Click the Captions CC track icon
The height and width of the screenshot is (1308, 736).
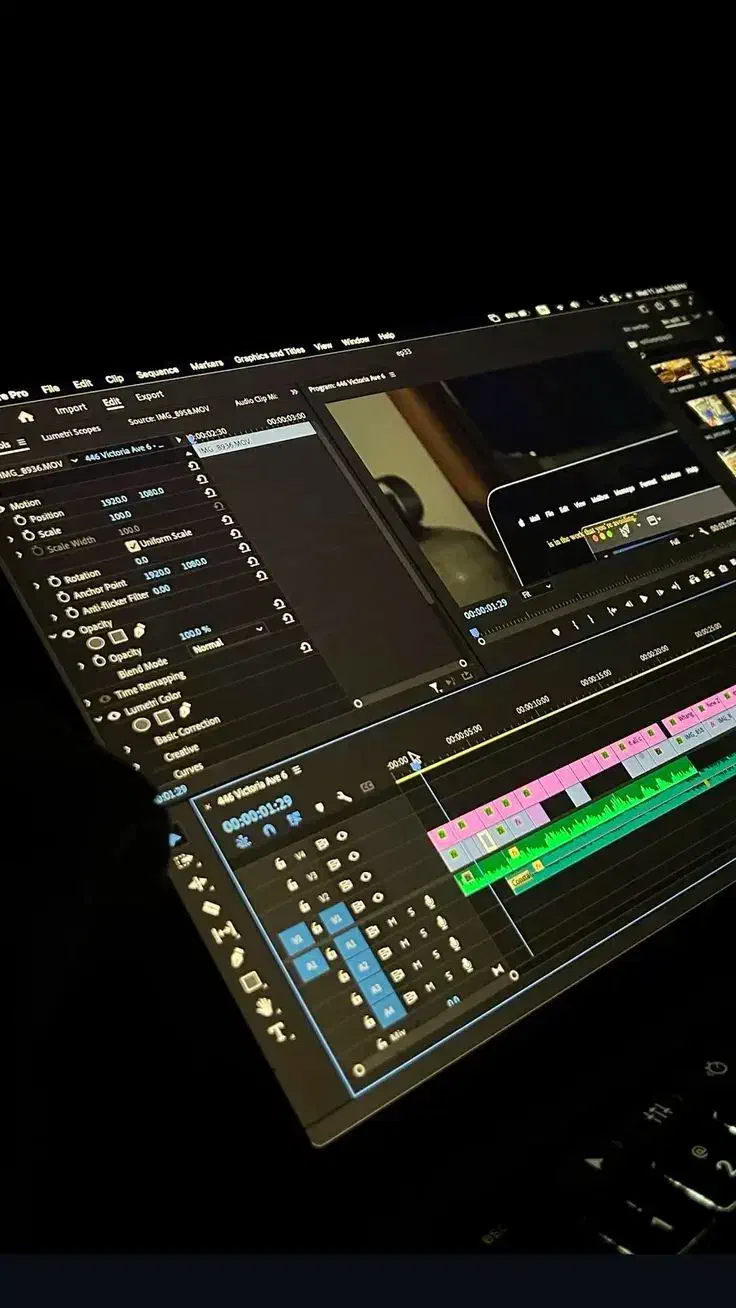[x=367, y=788]
